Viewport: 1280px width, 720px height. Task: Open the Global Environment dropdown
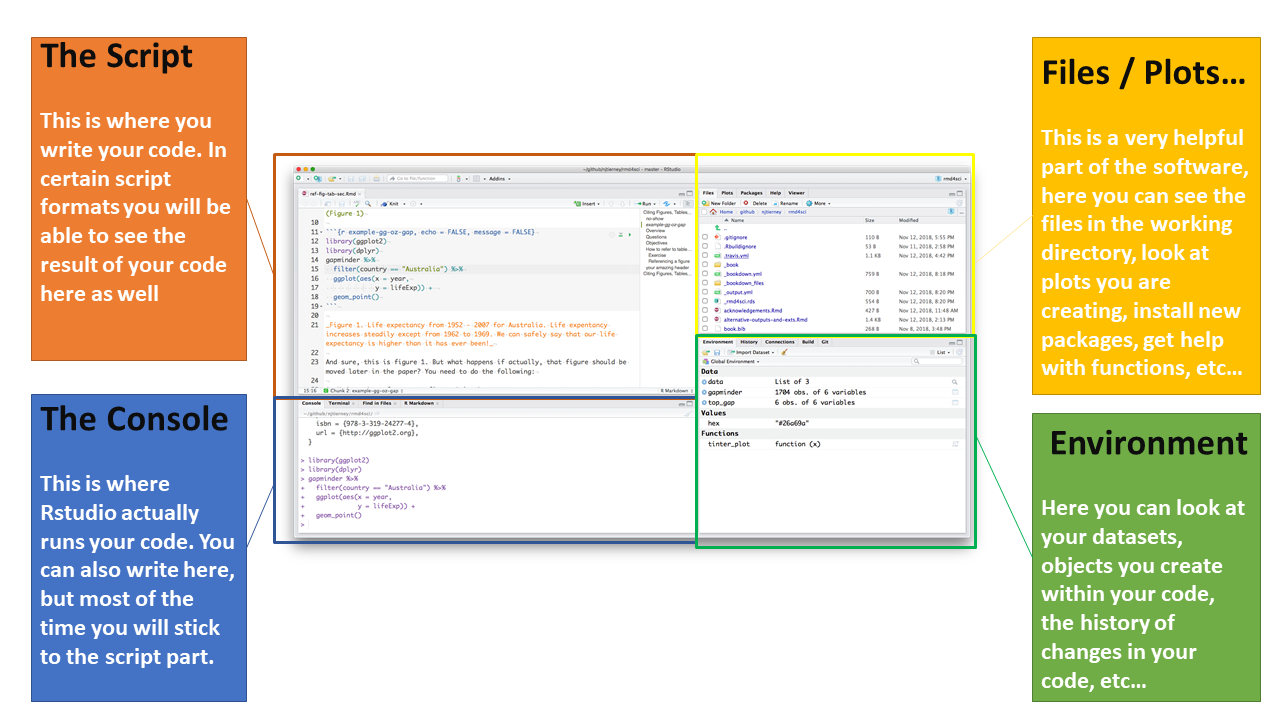[x=731, y=362]
